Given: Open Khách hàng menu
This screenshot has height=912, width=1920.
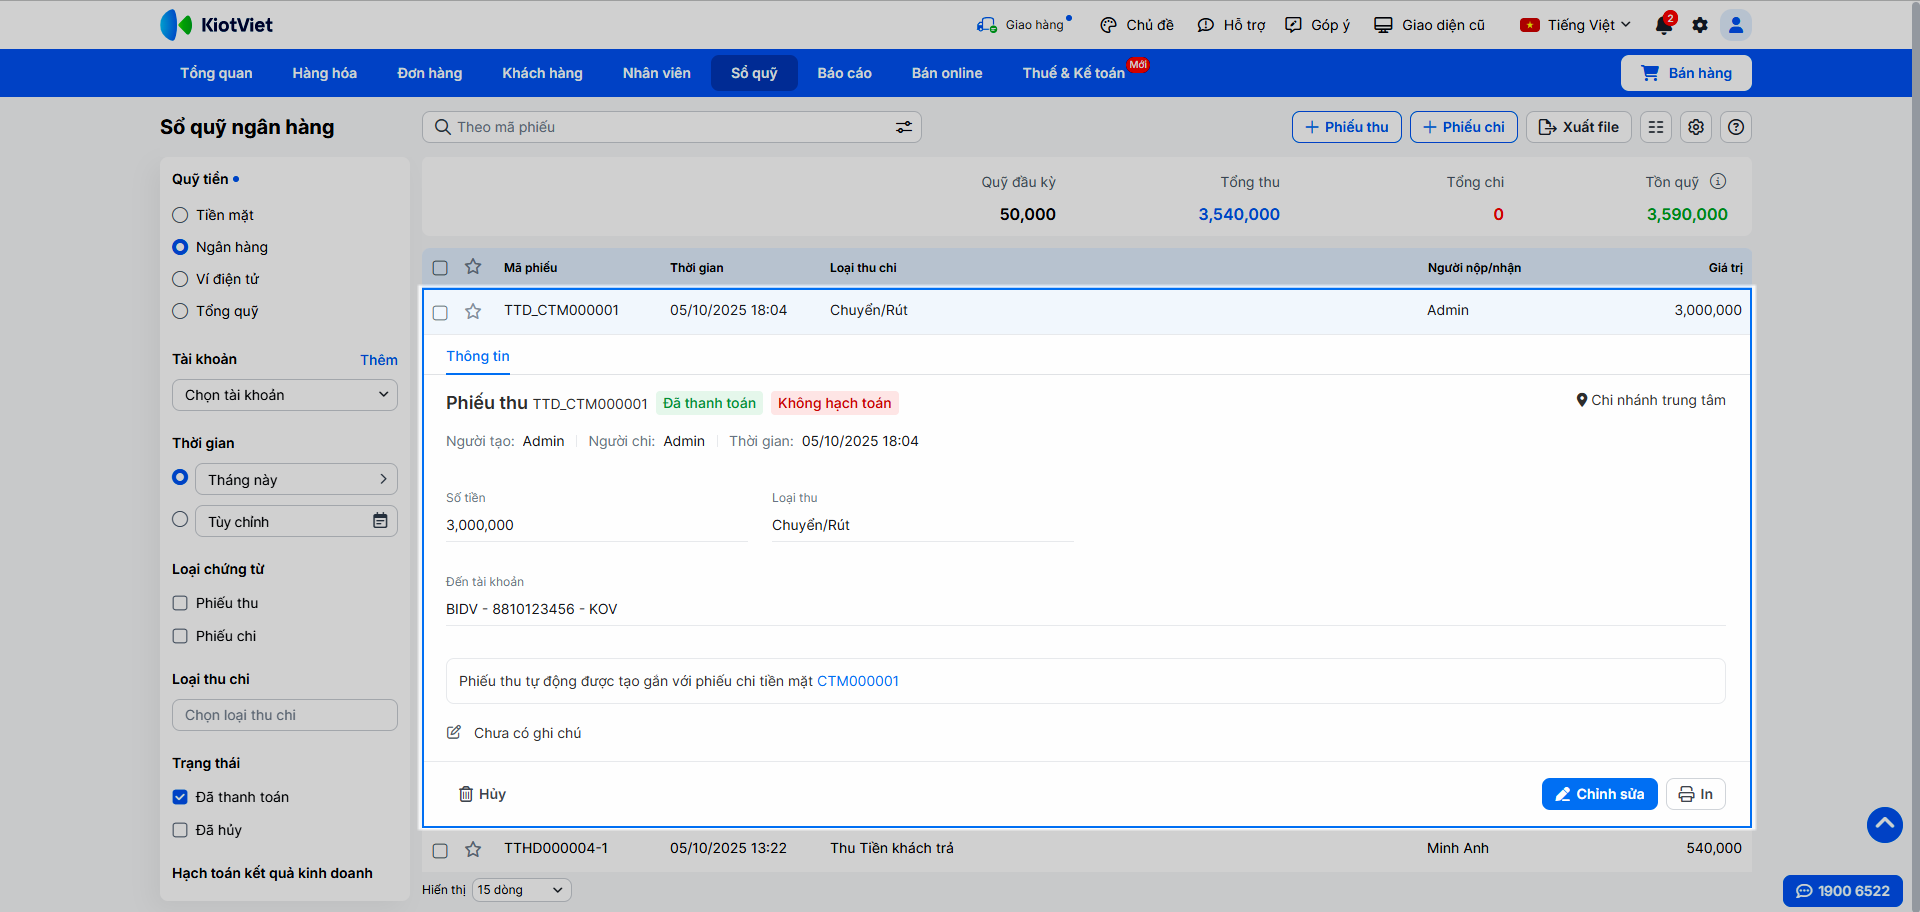Looking at the screenshot, I should [x=542, y=73].
